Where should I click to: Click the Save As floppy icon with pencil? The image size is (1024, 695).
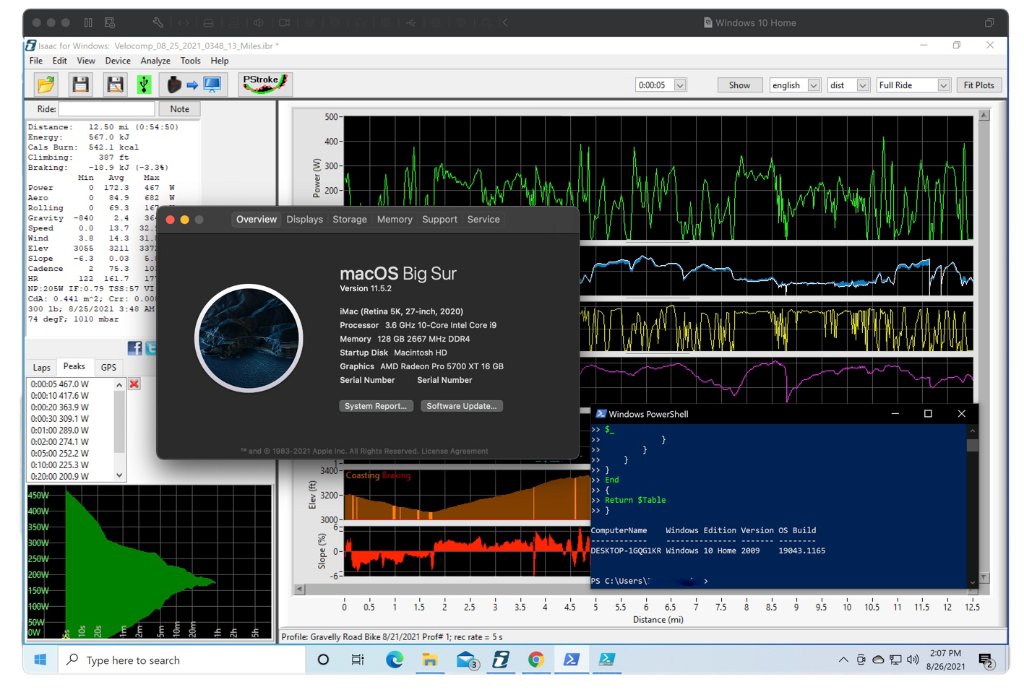pyautogui.click(x=115, y=84)
